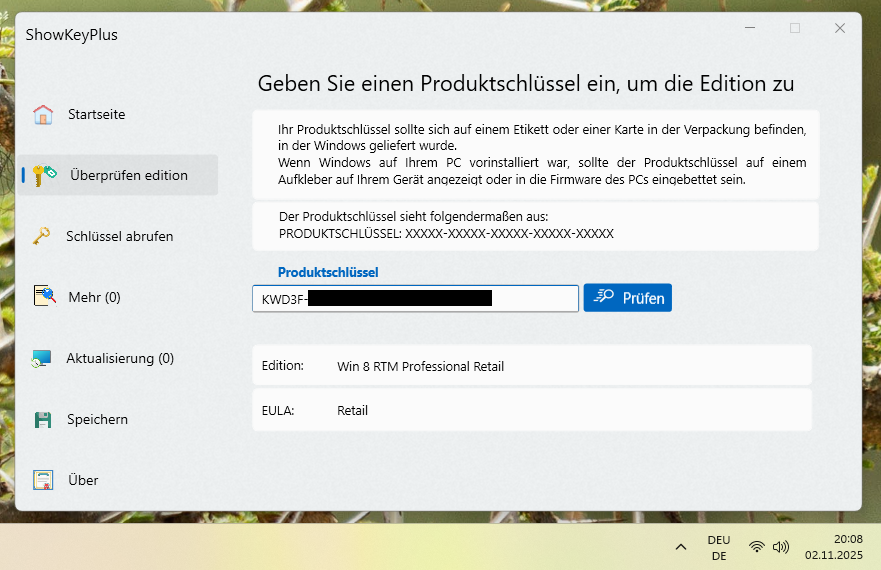
Task: Click the Wi-Fi network tray icon
Action: coord(757,546)
